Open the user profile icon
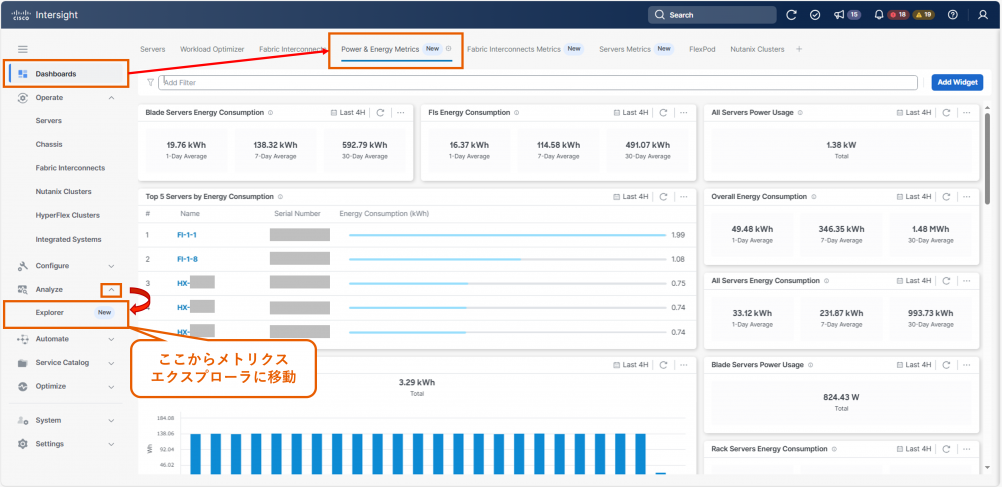The height and width of the screenshot is (487, 1002). (x=983, y=15)
